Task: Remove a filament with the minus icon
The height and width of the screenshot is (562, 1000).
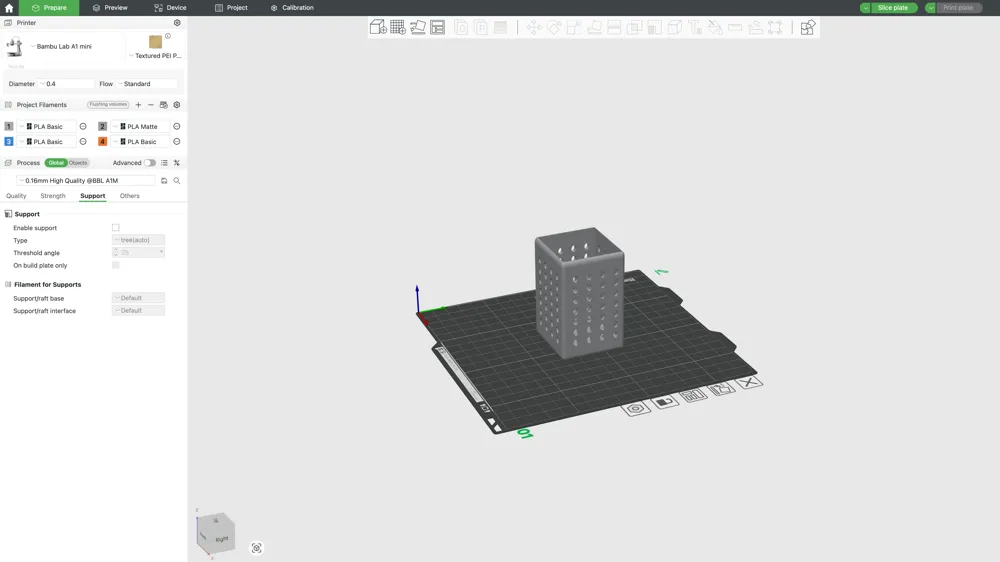Action: 151,105
